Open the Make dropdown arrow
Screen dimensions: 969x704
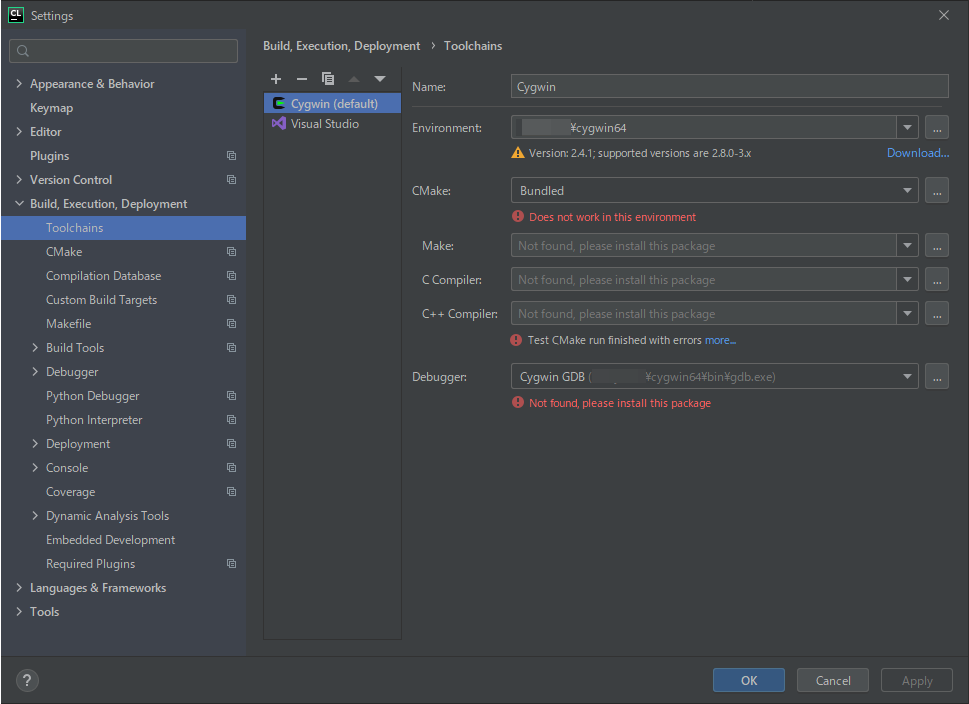click(x=907, y=245)
